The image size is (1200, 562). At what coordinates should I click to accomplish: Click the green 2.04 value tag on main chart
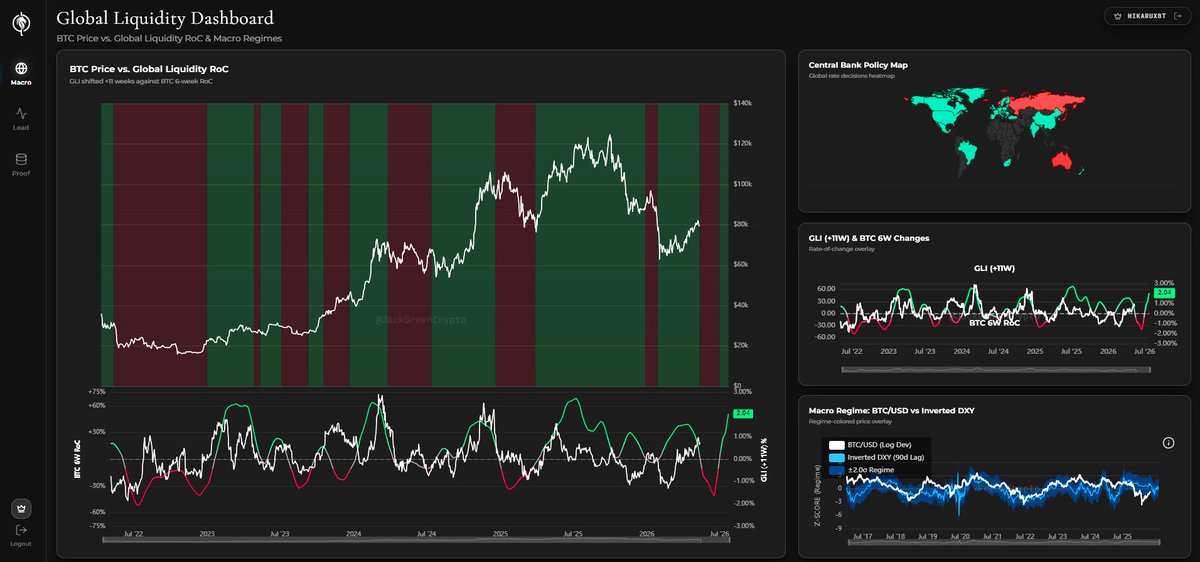coord(743,413)
